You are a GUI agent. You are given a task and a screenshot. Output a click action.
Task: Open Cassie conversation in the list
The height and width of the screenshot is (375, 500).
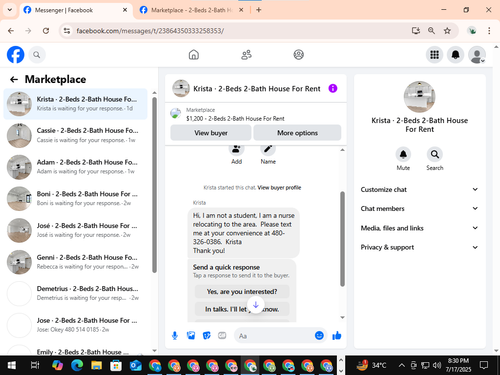tap(75, 135)
